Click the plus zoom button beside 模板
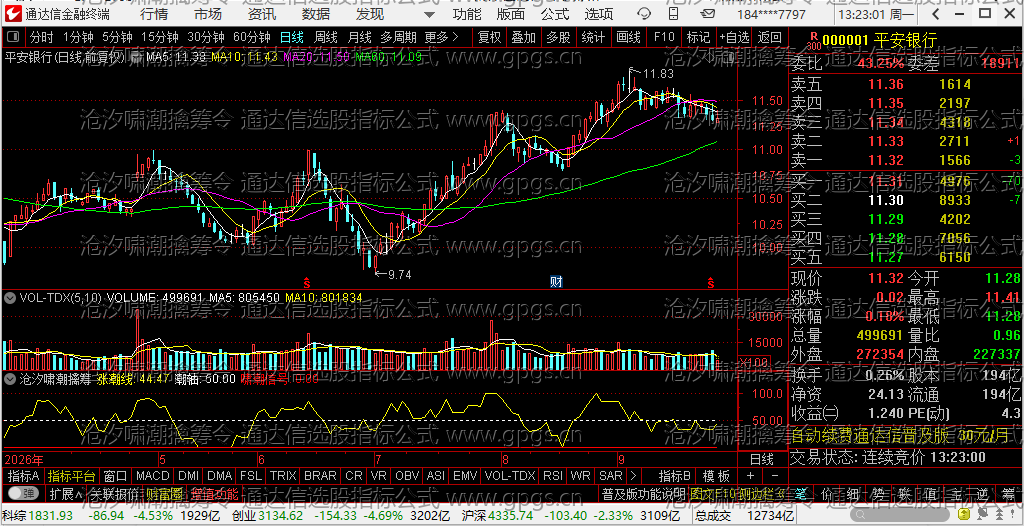Image resolution: width=1024 pixels, height=526 pixels. (750, 475)
